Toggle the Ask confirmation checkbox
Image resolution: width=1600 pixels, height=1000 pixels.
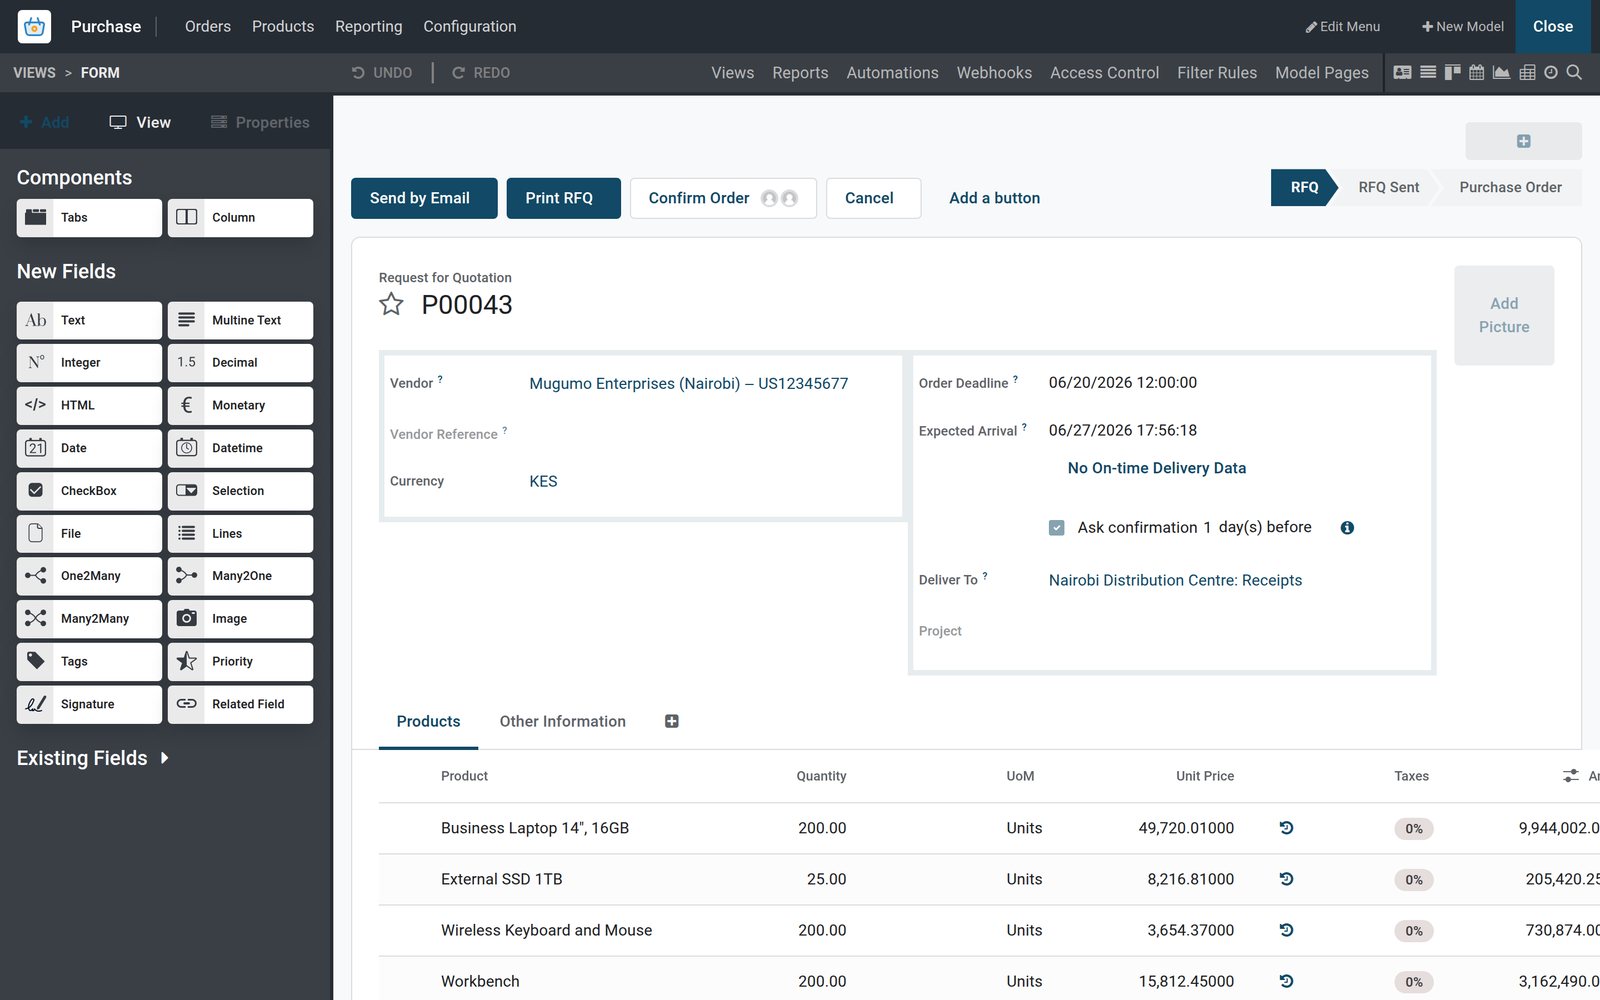(x=1056, y=528)
